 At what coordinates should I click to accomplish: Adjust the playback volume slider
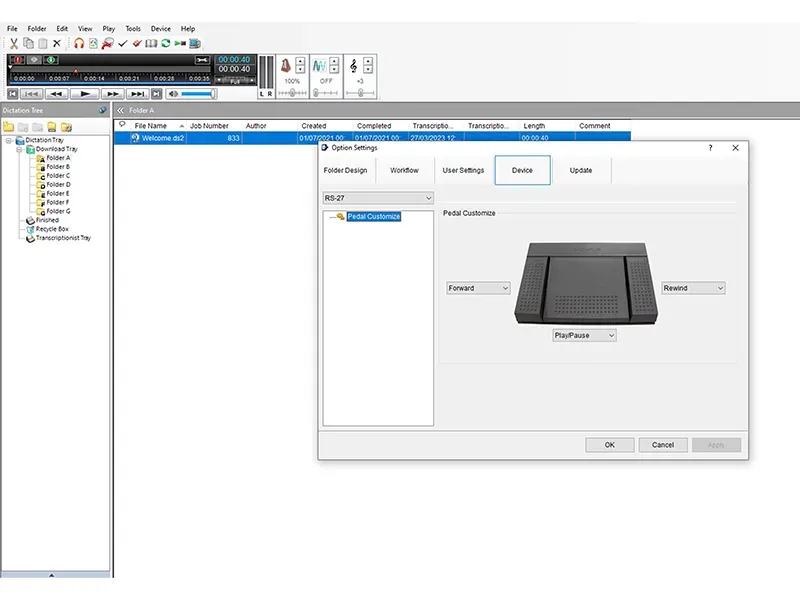(197, 93)
